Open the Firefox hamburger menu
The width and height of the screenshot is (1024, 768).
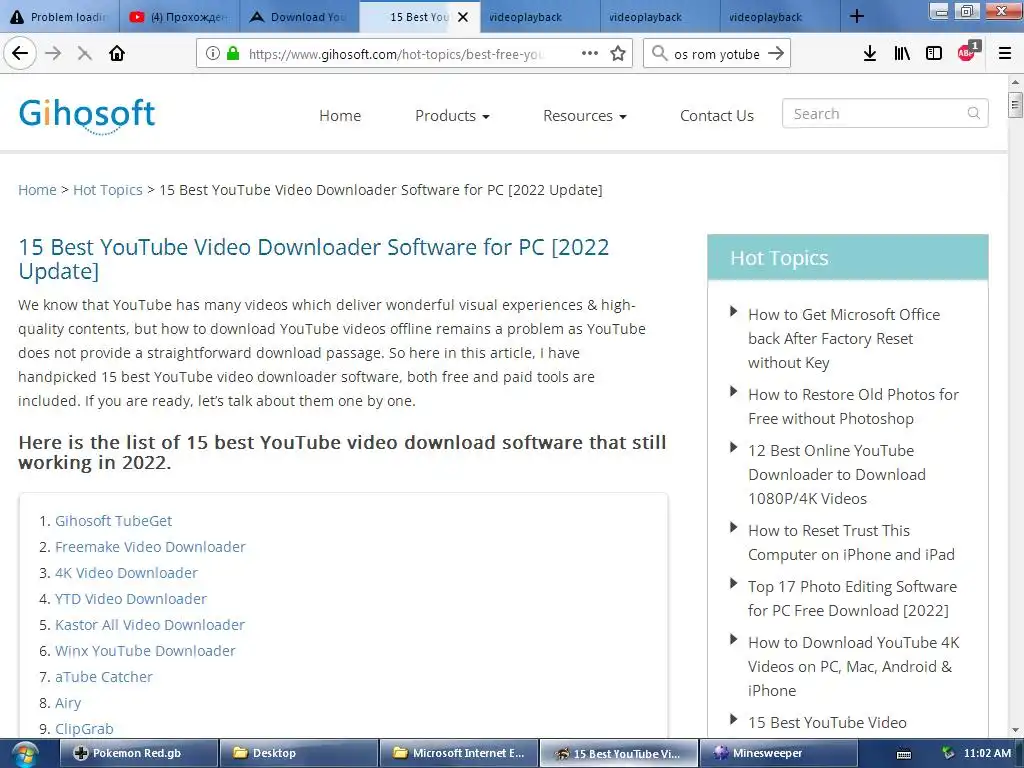click(x=1005, y=53)
